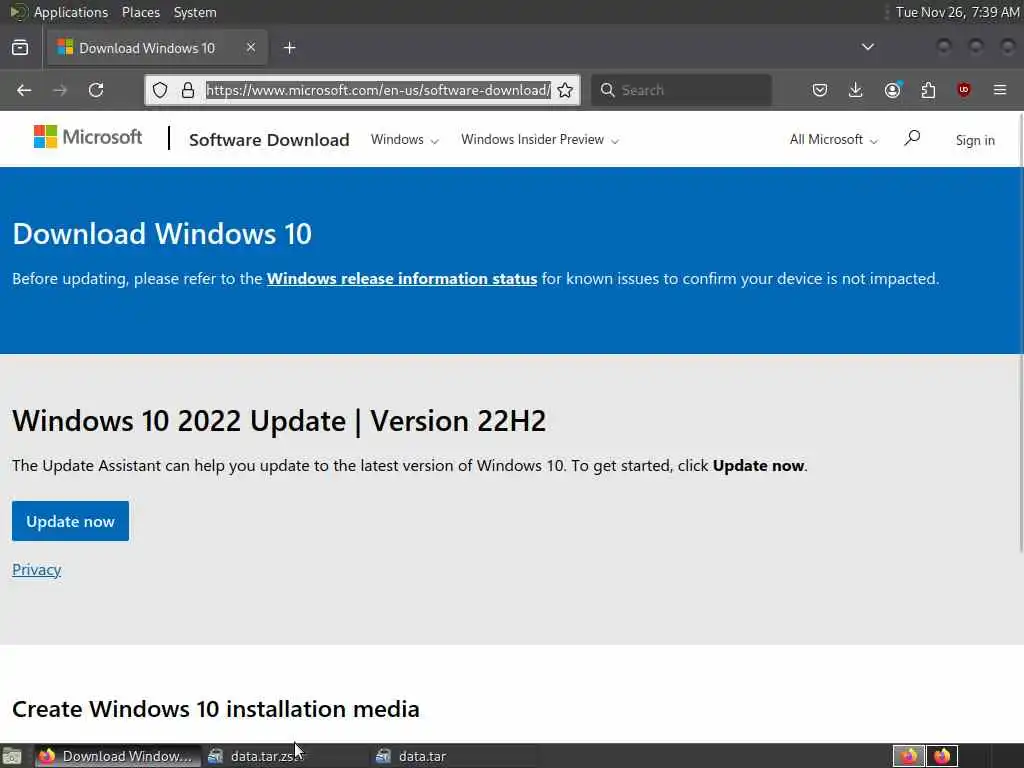Expand the Windows Insider Preview menu
The width and height of the screenshot is (1024, 768).
[x=539, y=140]
